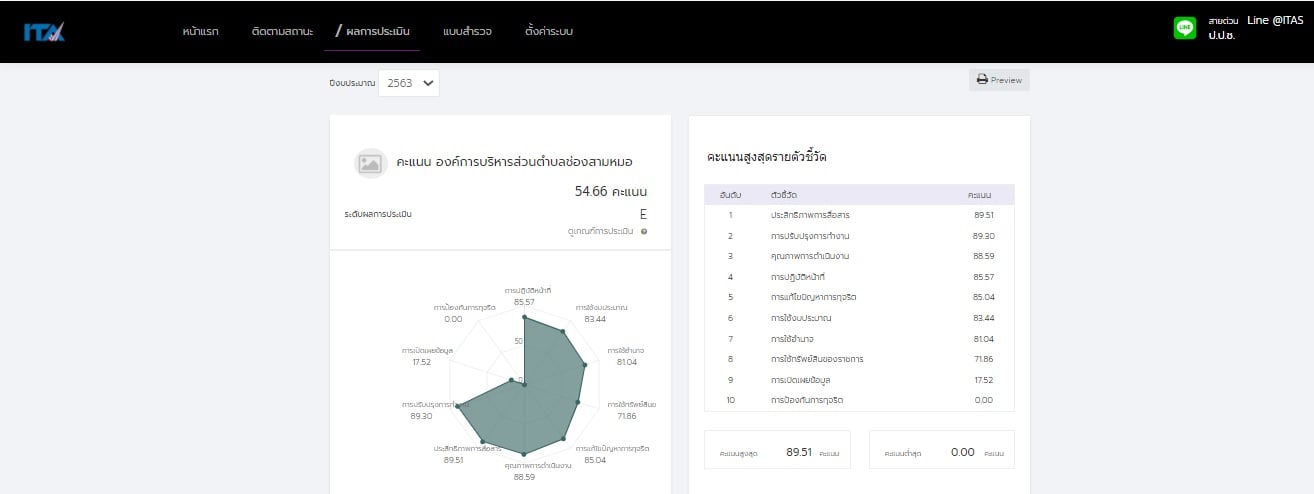Click the lowest score box 0.00

coord(942,452)
